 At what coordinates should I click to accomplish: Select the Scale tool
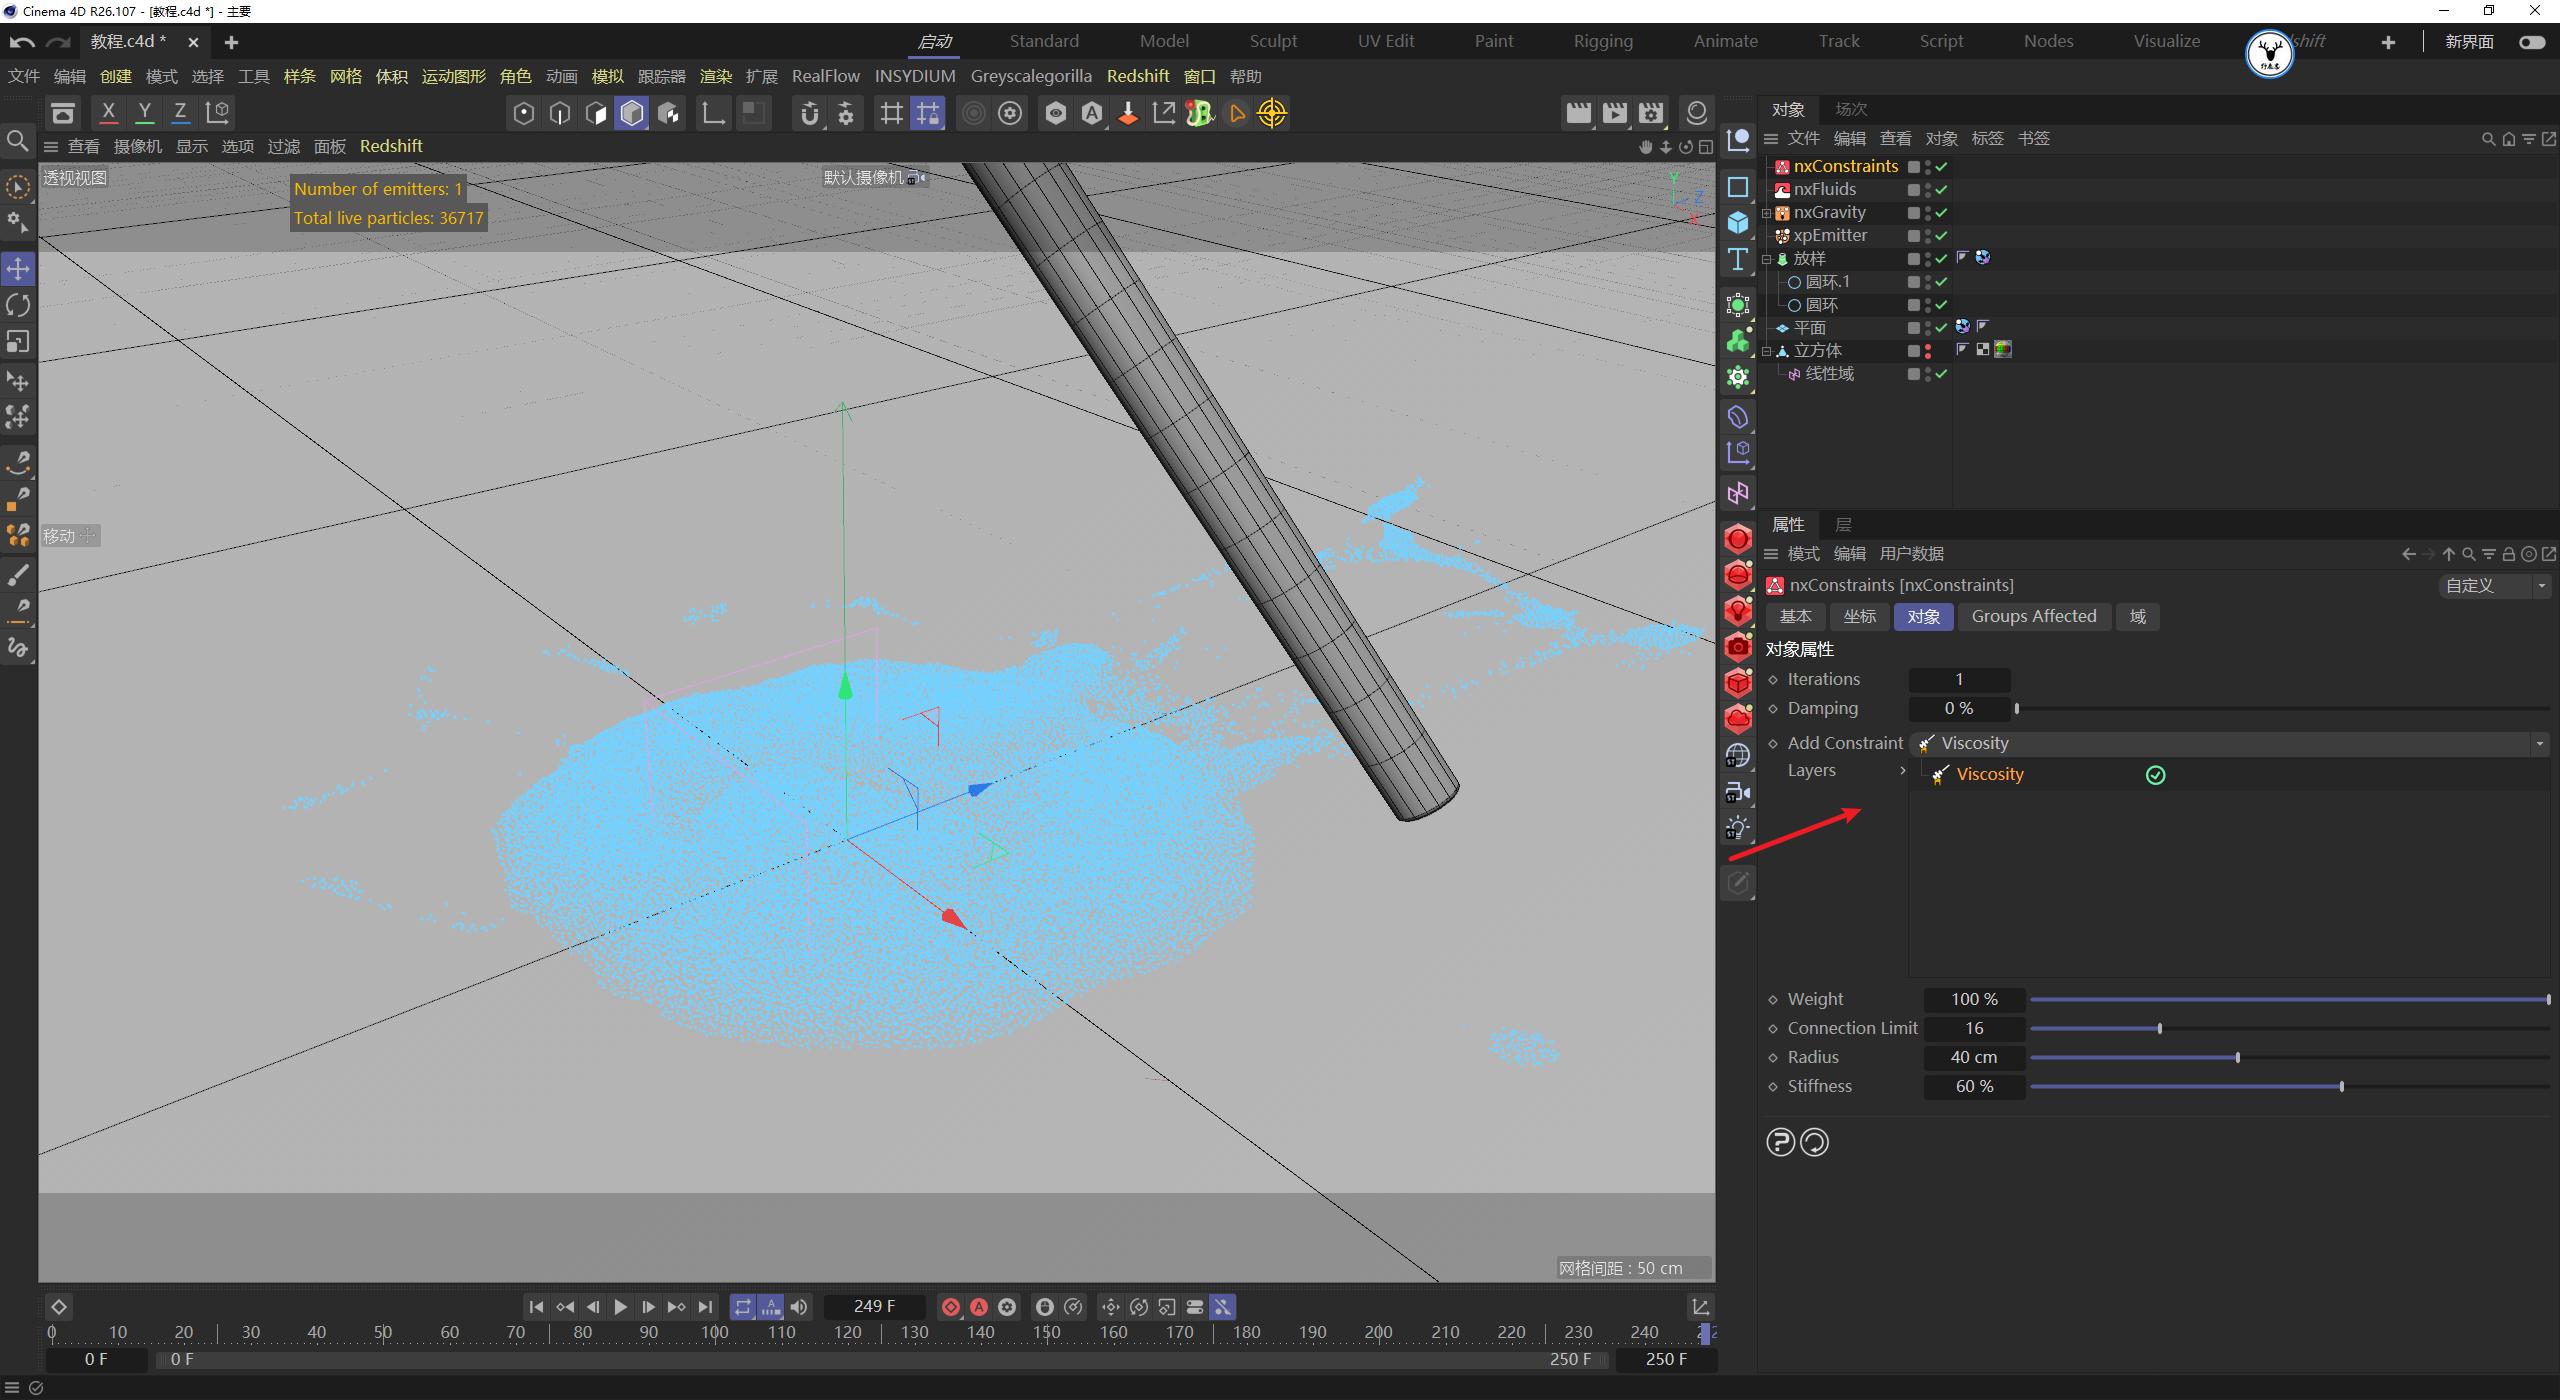tap(17, 341)
